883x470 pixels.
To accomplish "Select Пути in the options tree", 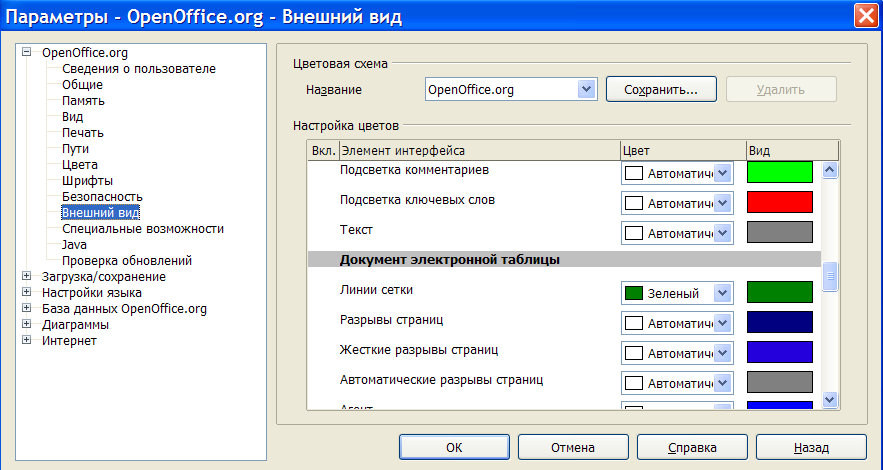I will pos(75,149).
